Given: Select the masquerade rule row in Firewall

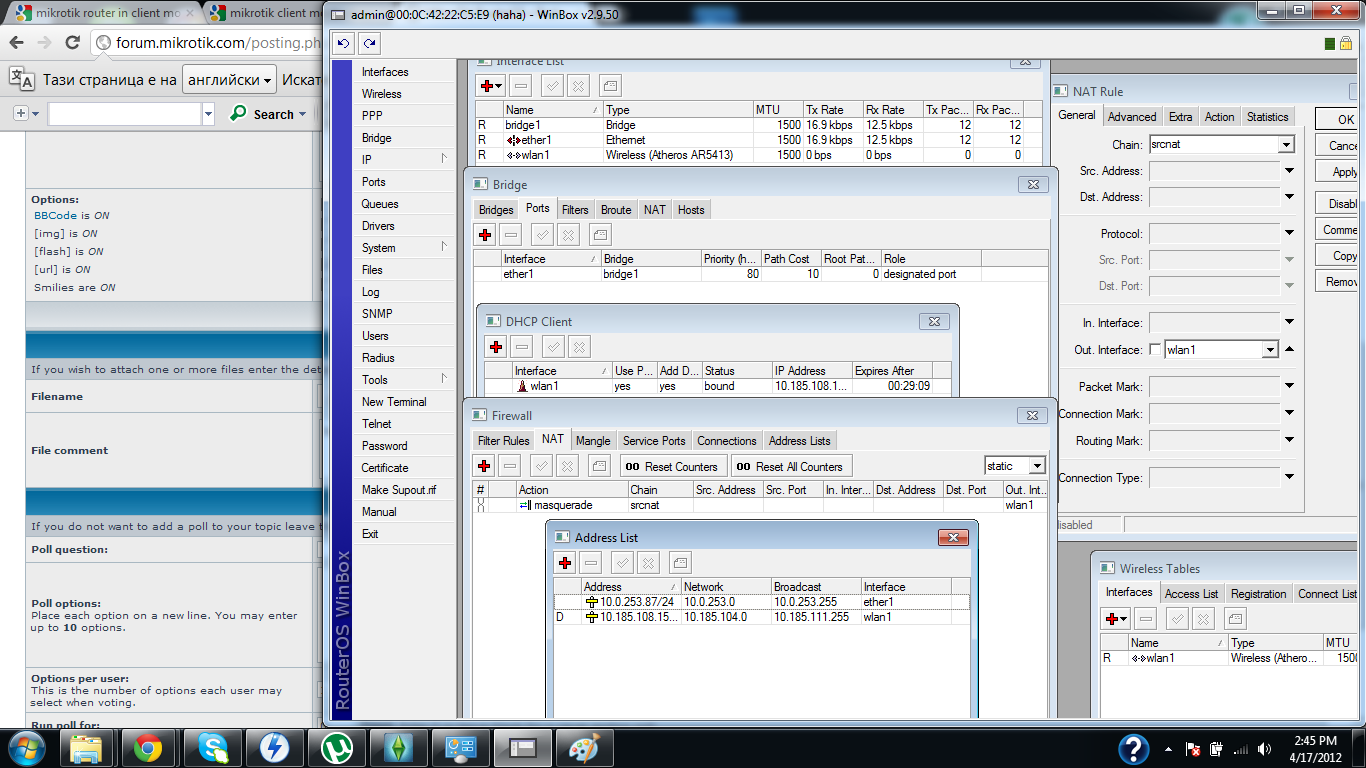Looking at the screenshot, I should pyautogui.click(x=760, y=505).
